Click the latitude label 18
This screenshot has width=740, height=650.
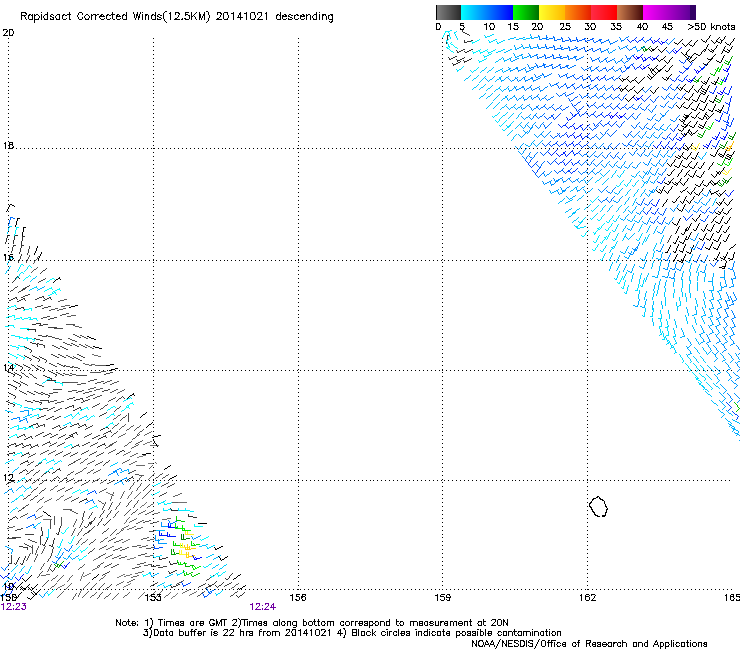pos(8,145)
